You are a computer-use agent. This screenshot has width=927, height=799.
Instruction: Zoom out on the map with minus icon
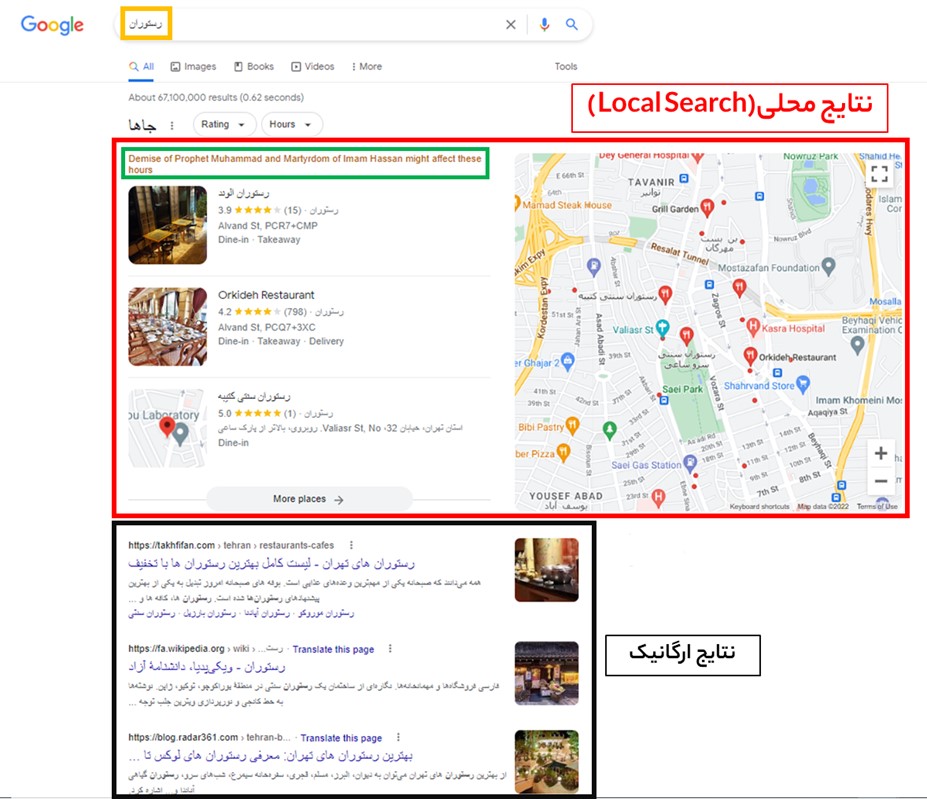point(881,480)
